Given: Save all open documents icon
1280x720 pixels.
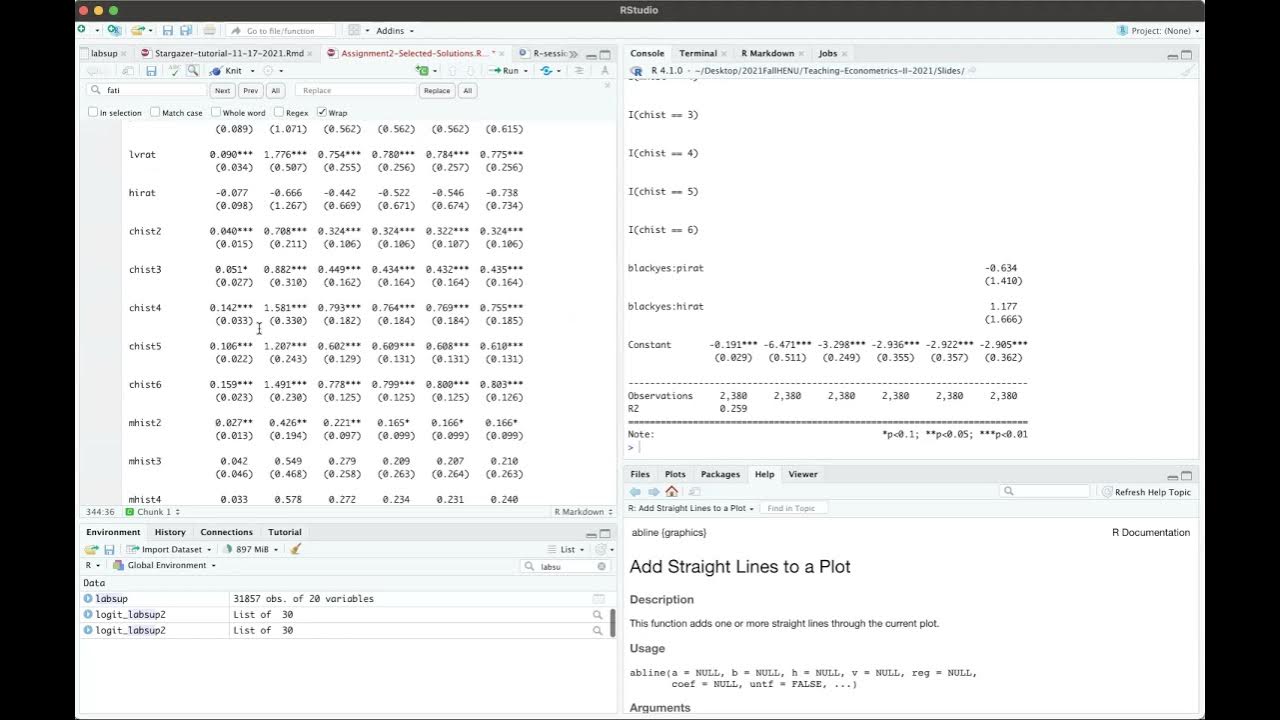Looking at the screenshot, I should (186, 30).
